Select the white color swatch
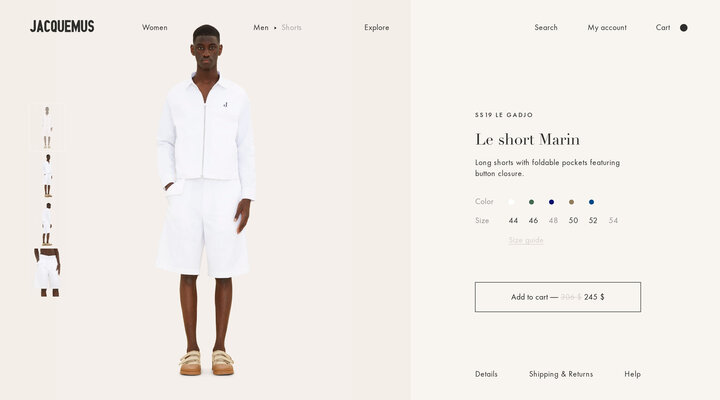This screenshot has width=720, height=400. 511,202
